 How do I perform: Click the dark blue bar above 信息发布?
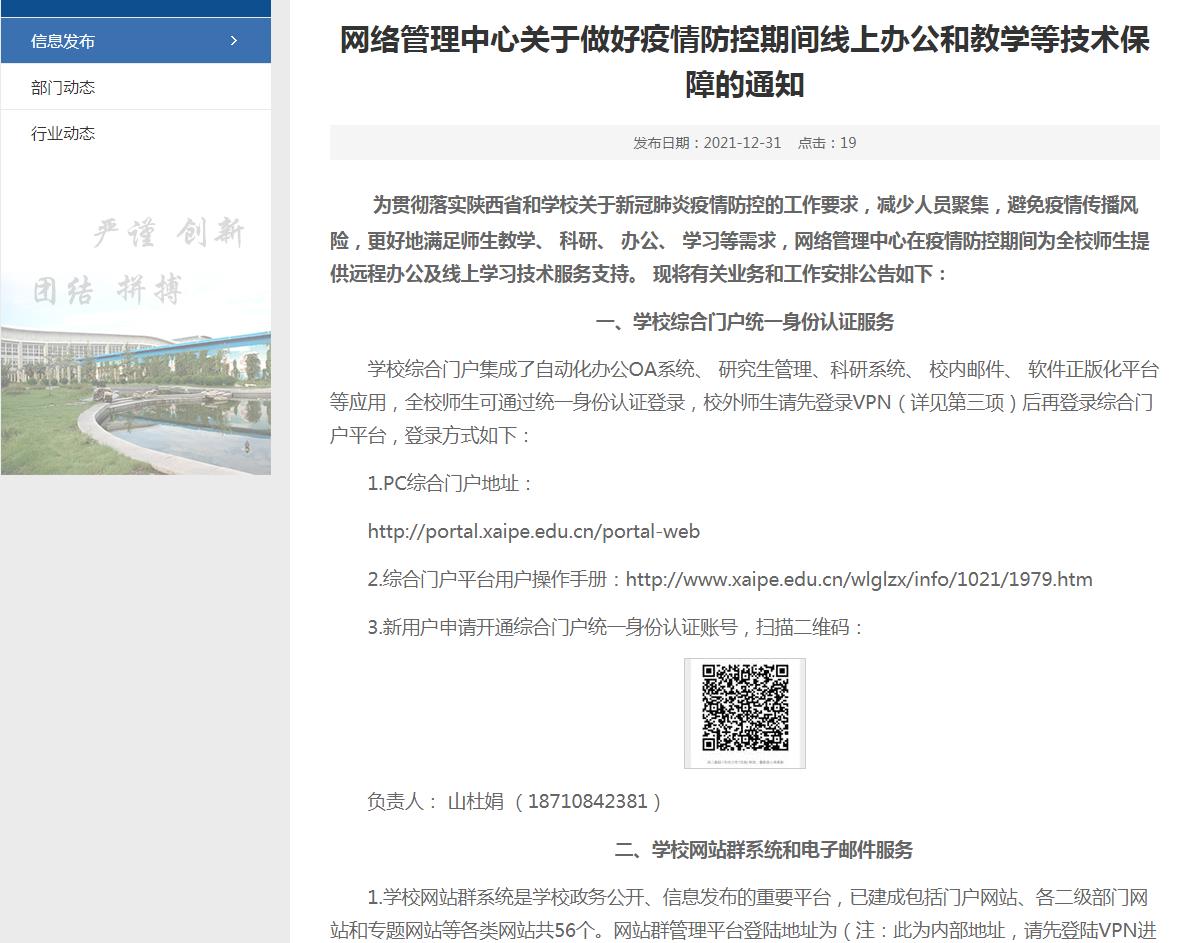(x=135, y=8)
